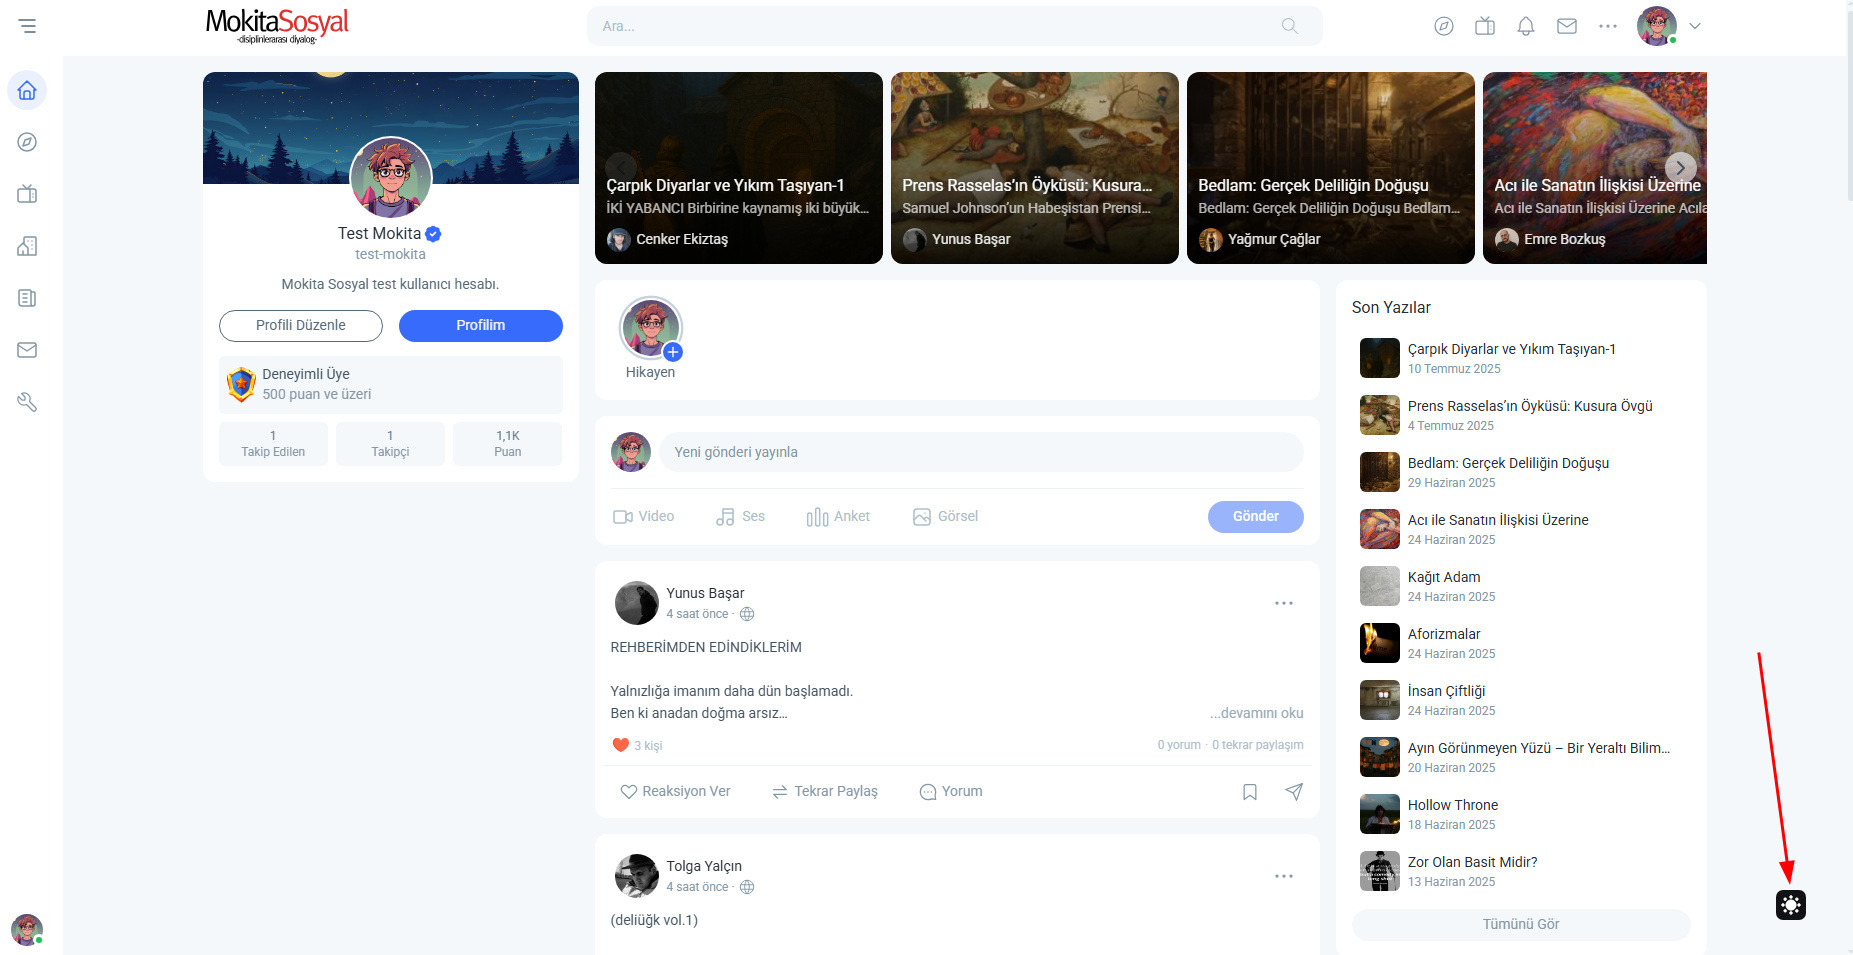Click the wrench tools icon in sidebar
Image resolution: width=1853 pixels, height=955 pixels.
[27, 402]
